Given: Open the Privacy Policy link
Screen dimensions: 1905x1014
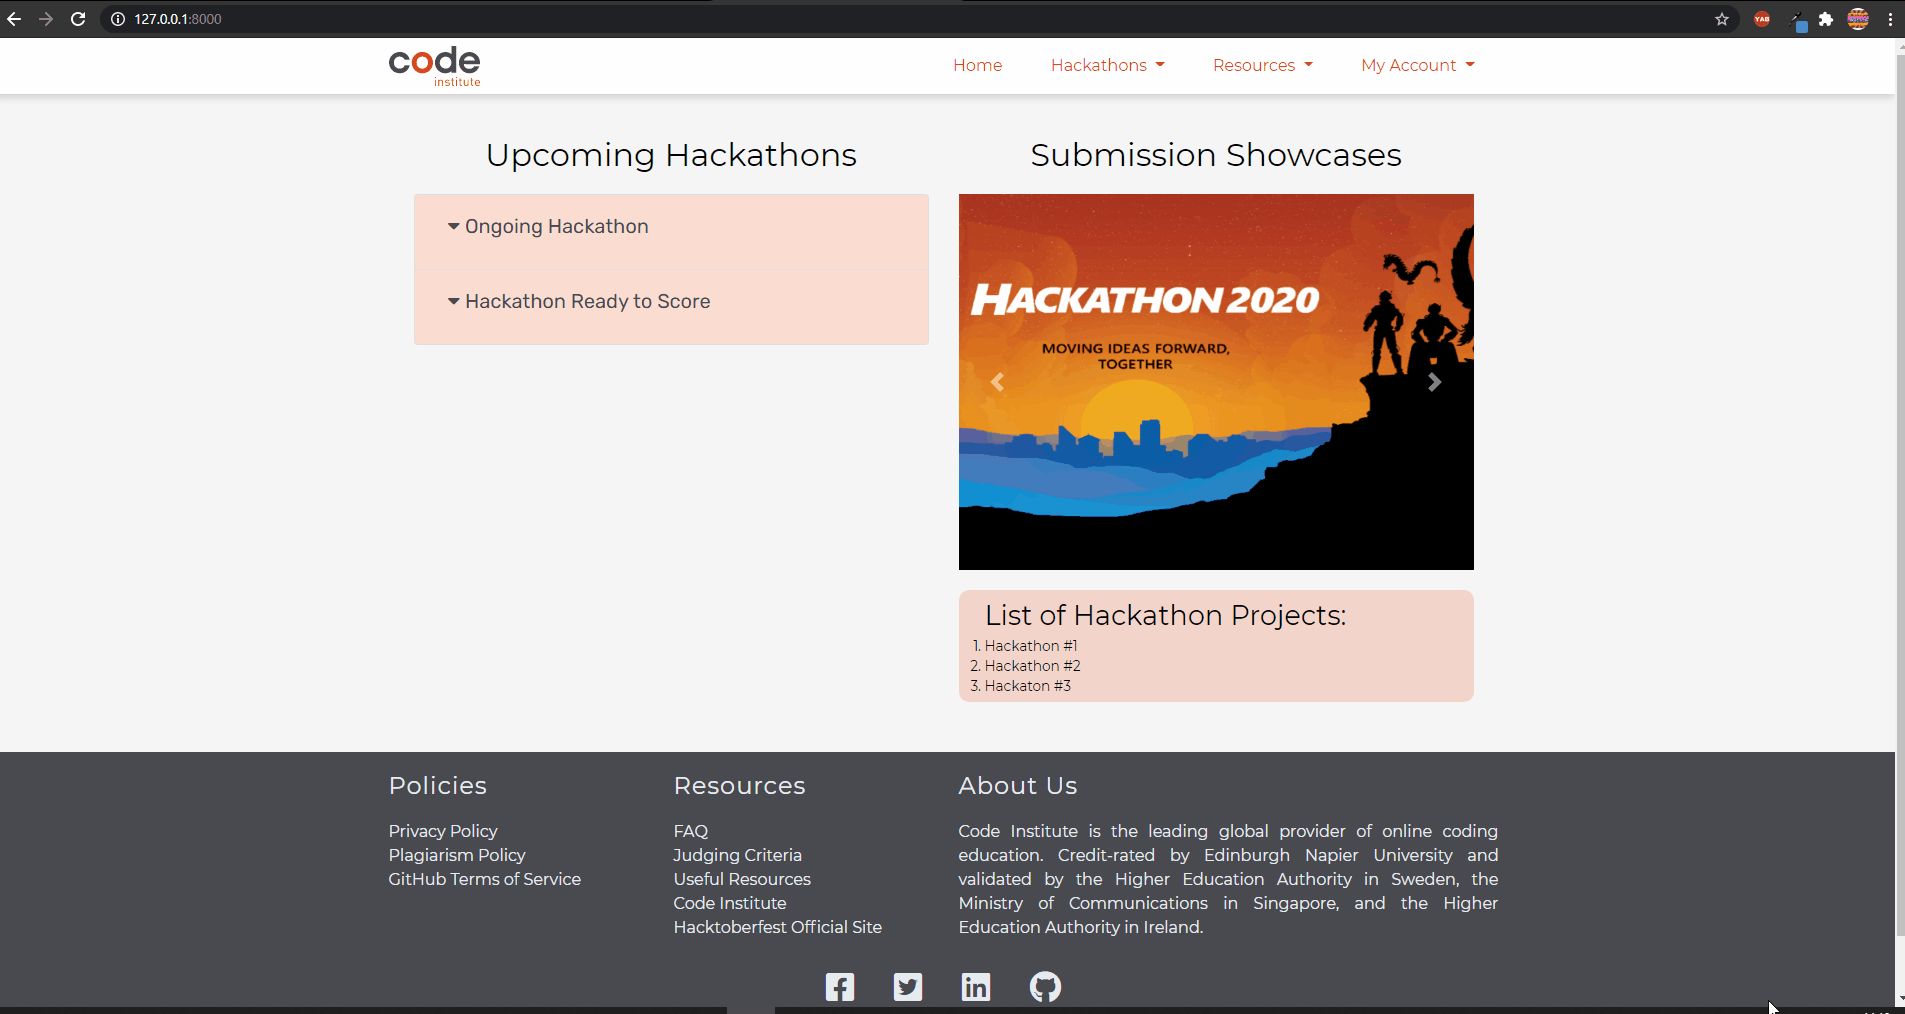Looking at the screenshot, I should coord(443,831).
